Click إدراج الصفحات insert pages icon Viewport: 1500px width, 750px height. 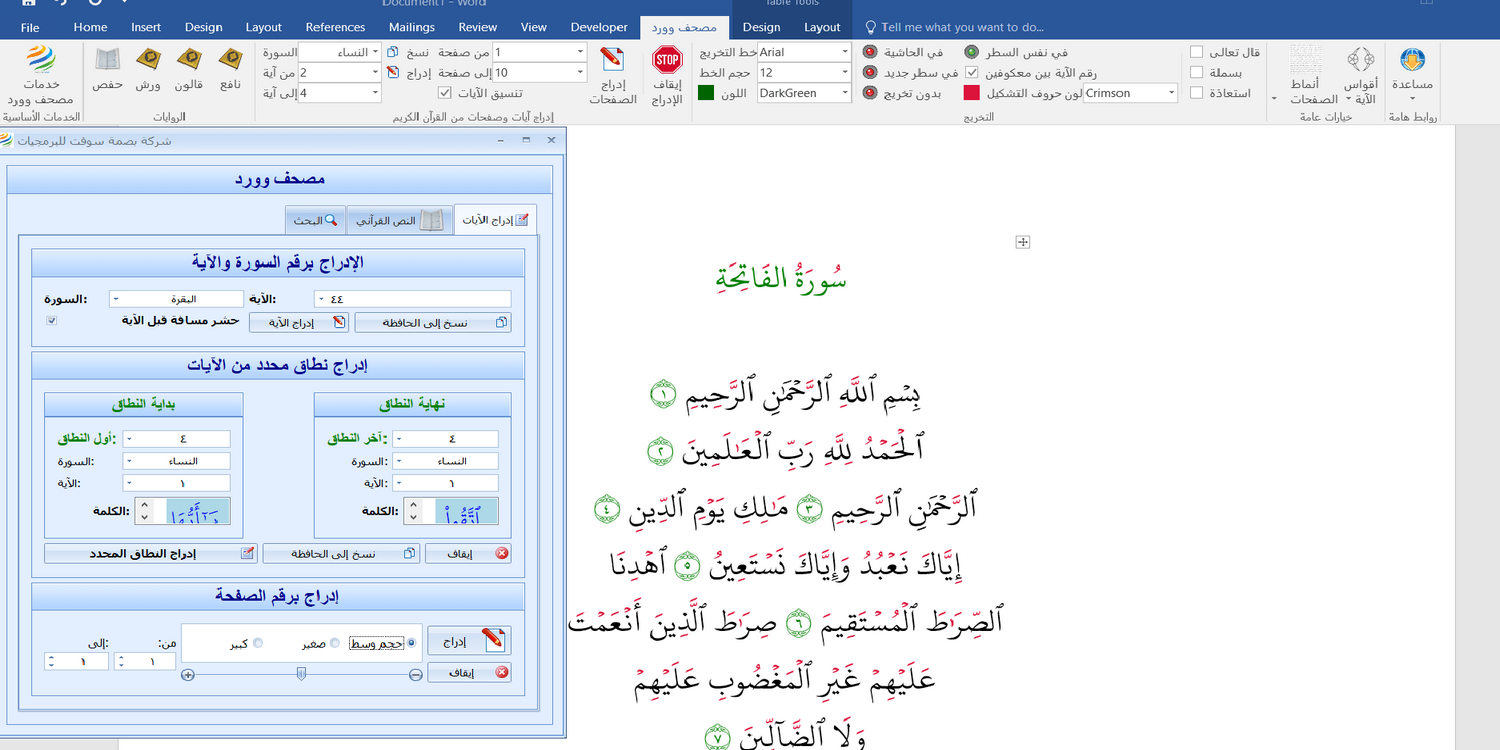(x=612, y=61)
